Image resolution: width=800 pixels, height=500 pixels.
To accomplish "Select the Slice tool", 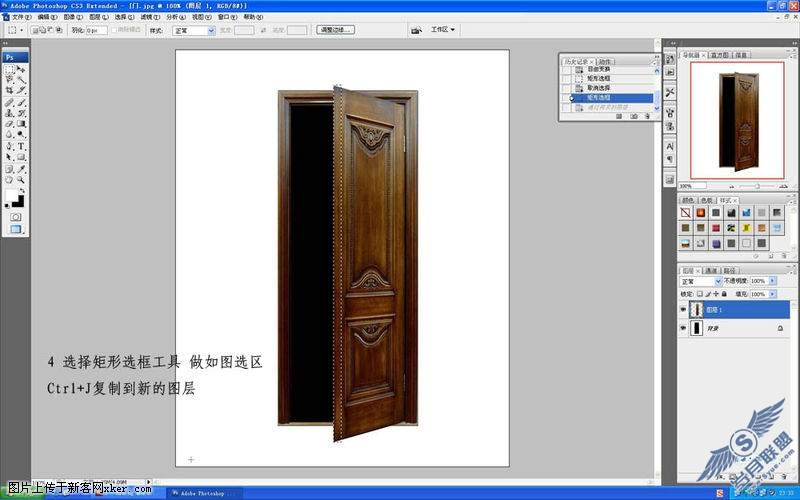I will (21, 90).
